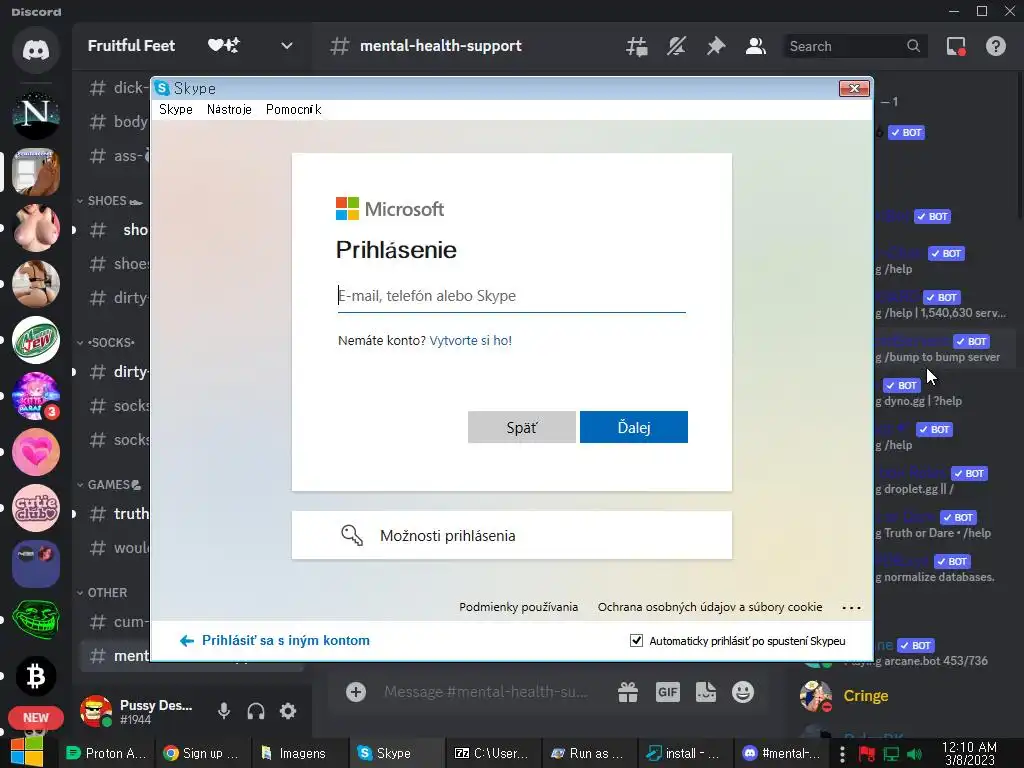
Task: Toggle automatic sign-in on Skype startup checkbox
Action: (x=636, y=641)
